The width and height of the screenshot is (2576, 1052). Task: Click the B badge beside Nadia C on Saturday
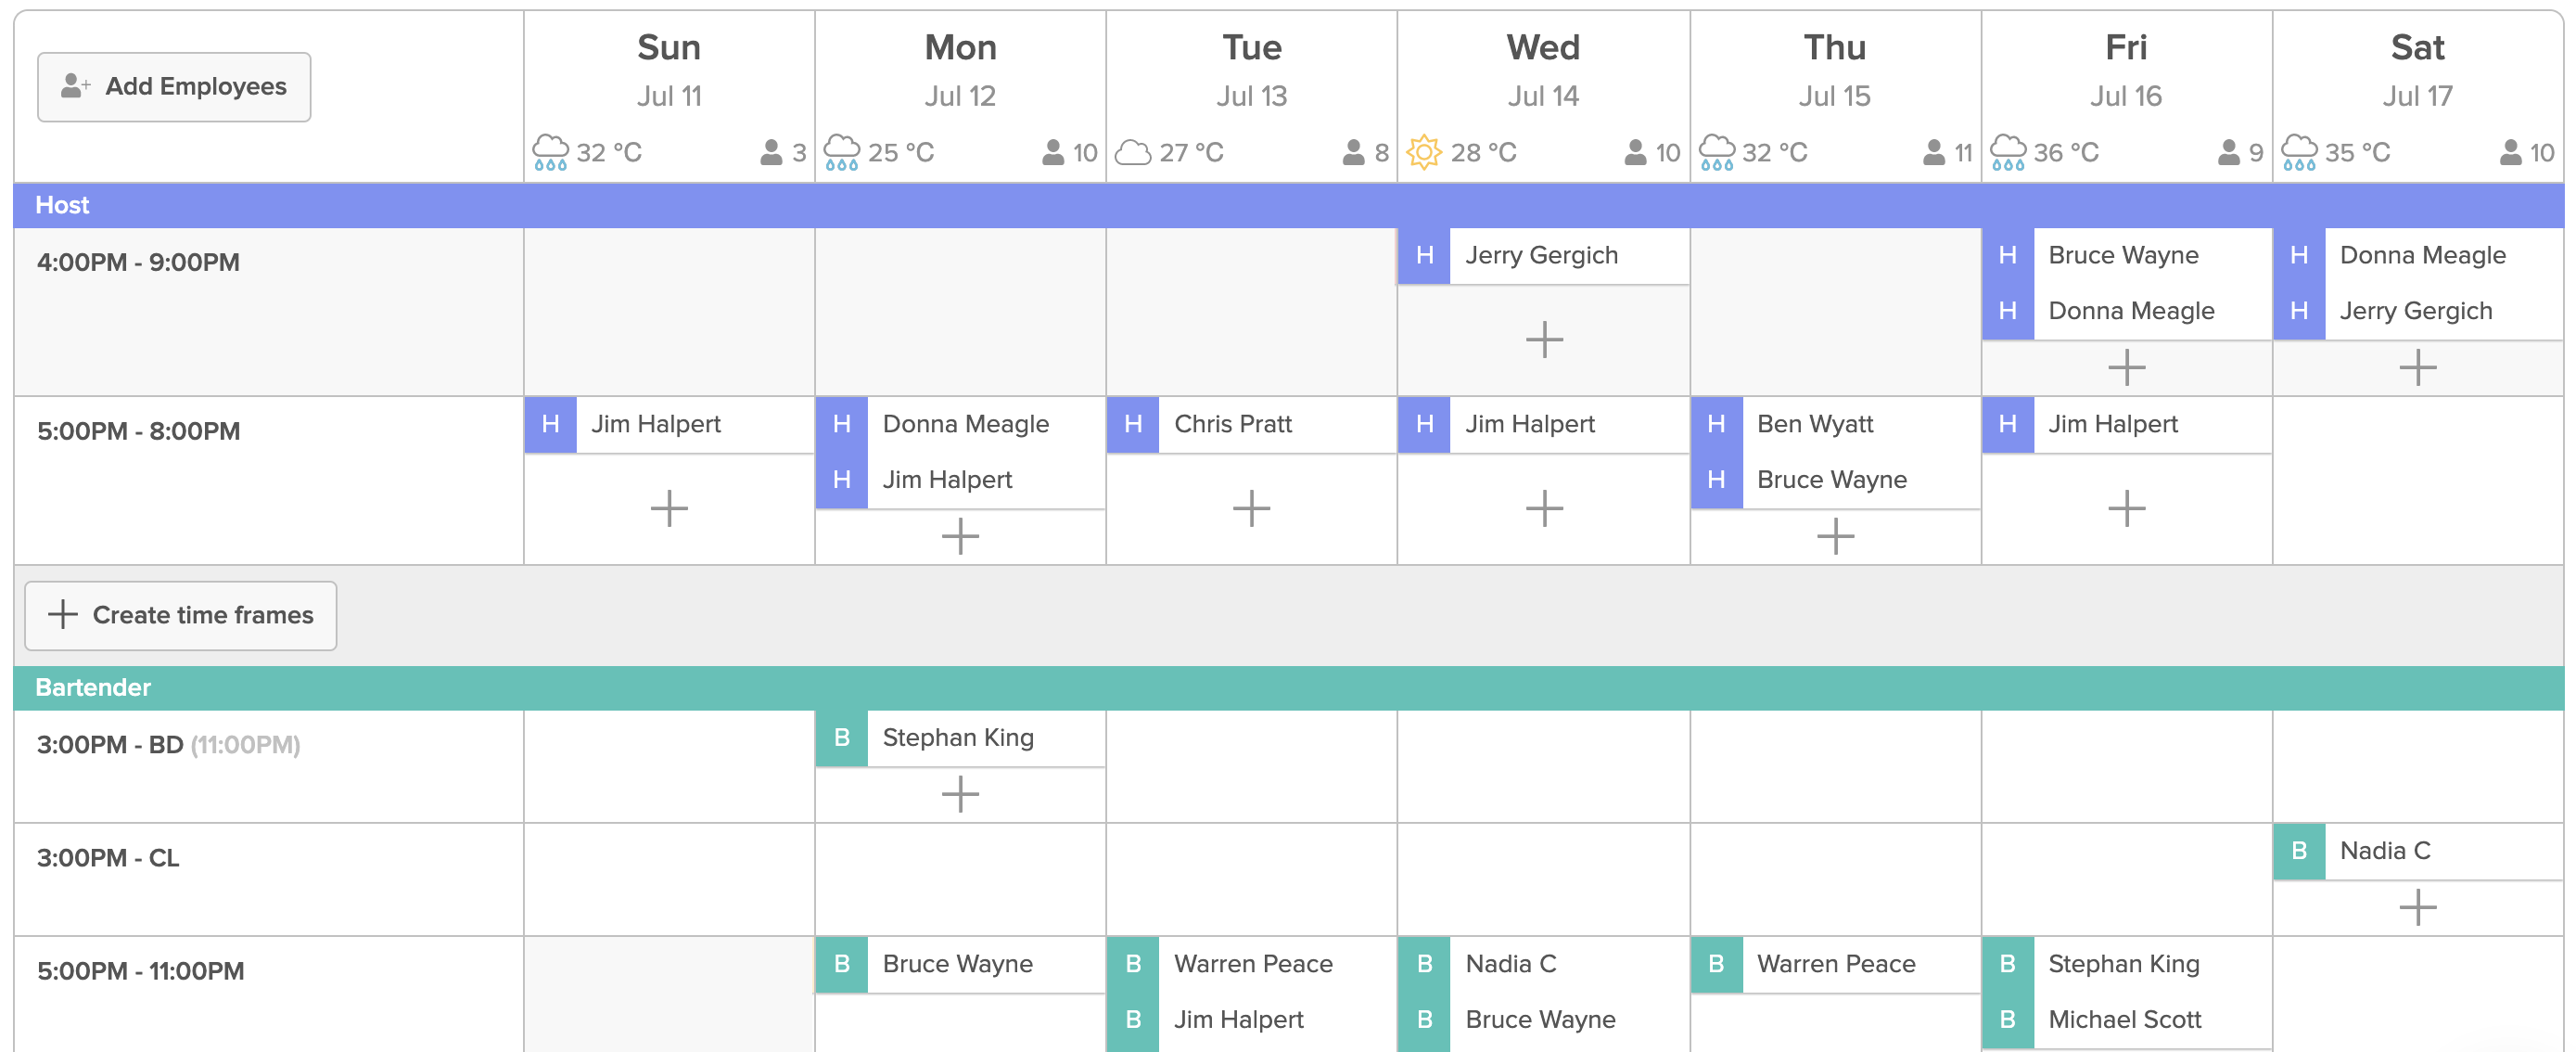[x=2298, y=851]
